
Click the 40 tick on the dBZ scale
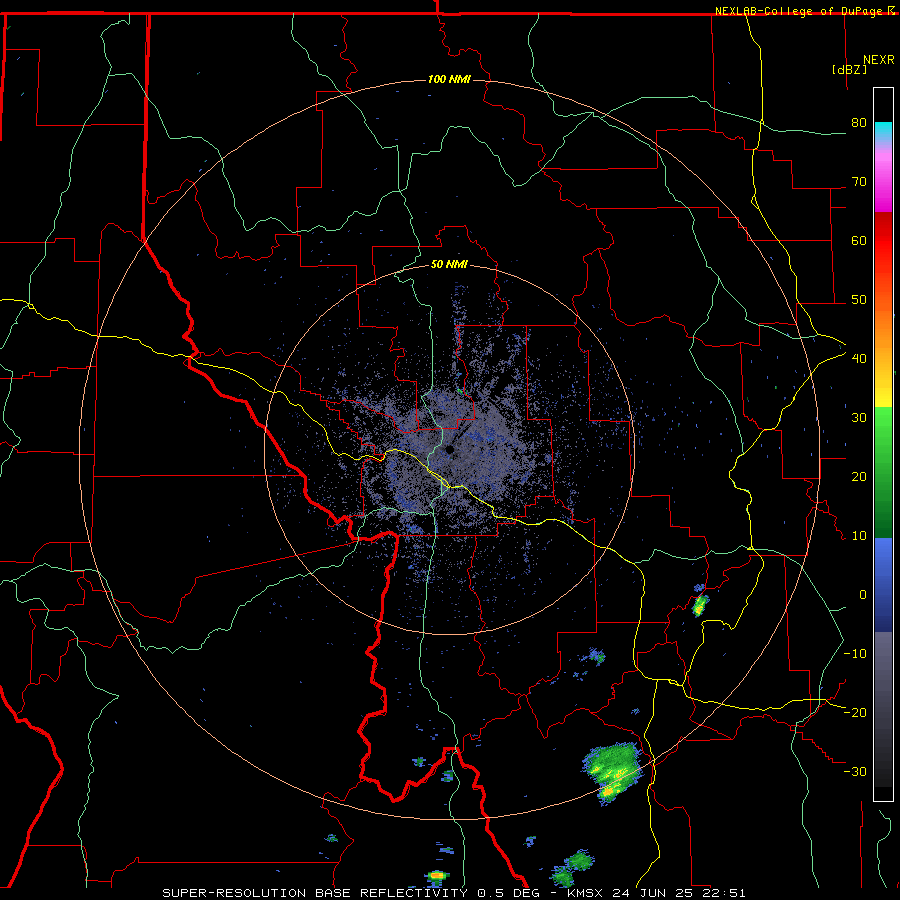859,358
